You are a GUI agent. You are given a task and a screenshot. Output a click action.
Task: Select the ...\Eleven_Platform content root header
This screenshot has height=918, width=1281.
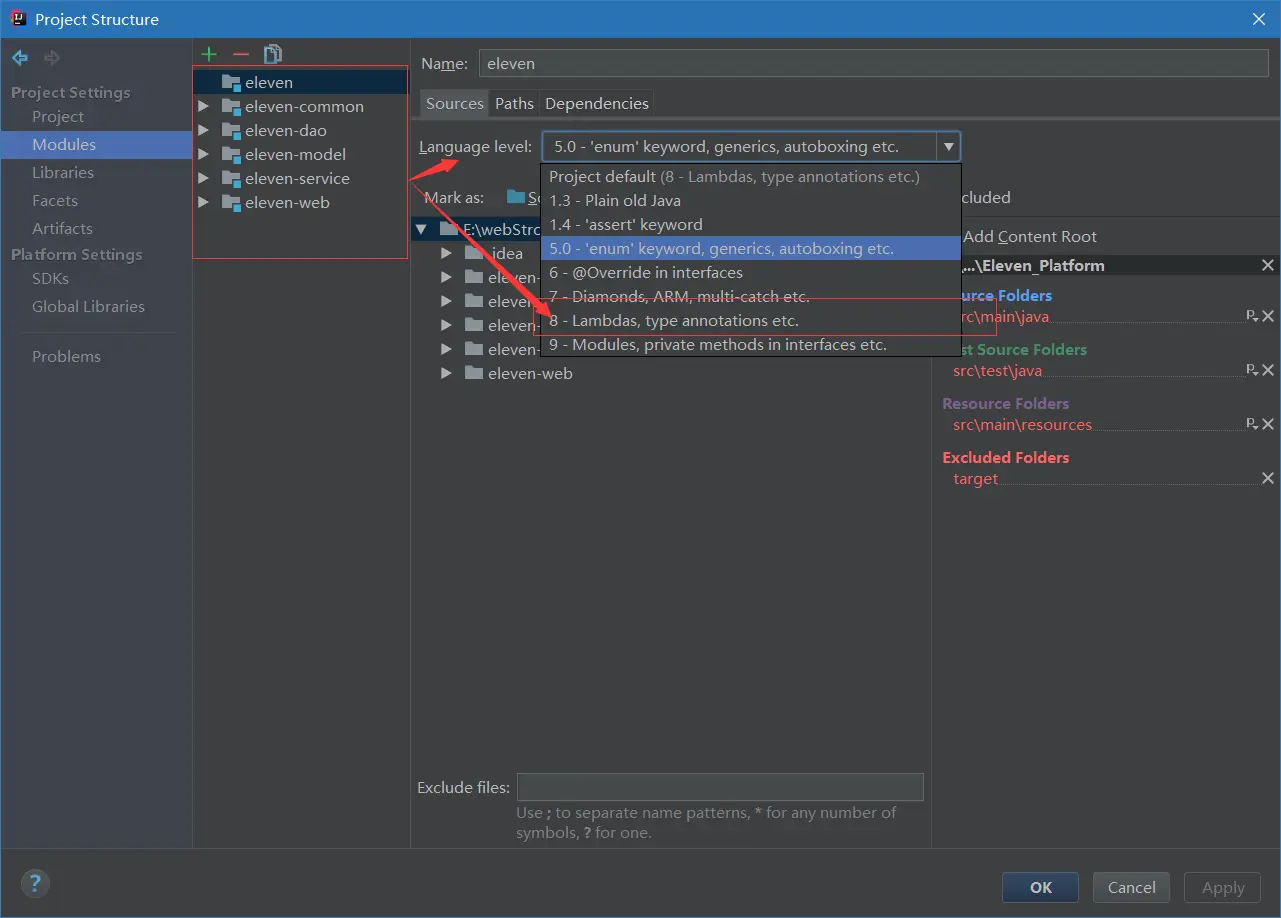tap(1033, 265)
